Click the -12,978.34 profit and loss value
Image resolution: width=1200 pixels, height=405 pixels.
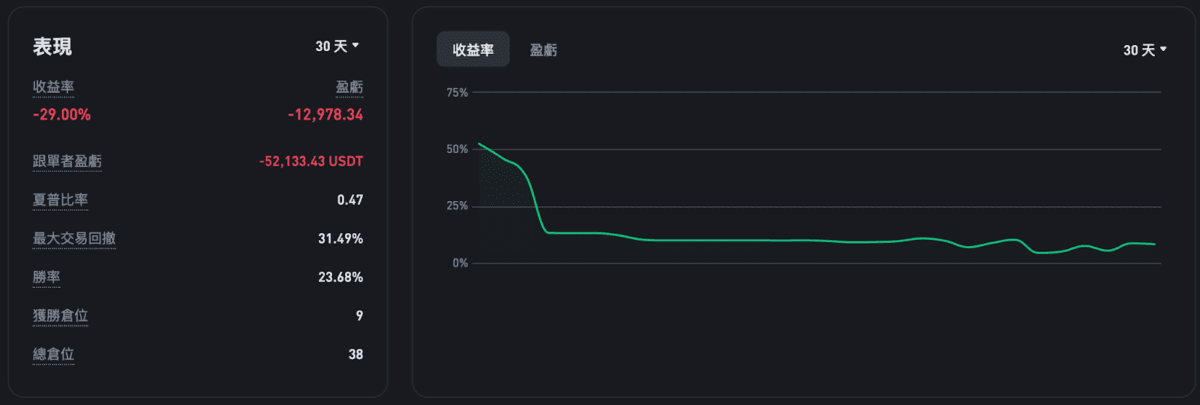coord(325,115)
